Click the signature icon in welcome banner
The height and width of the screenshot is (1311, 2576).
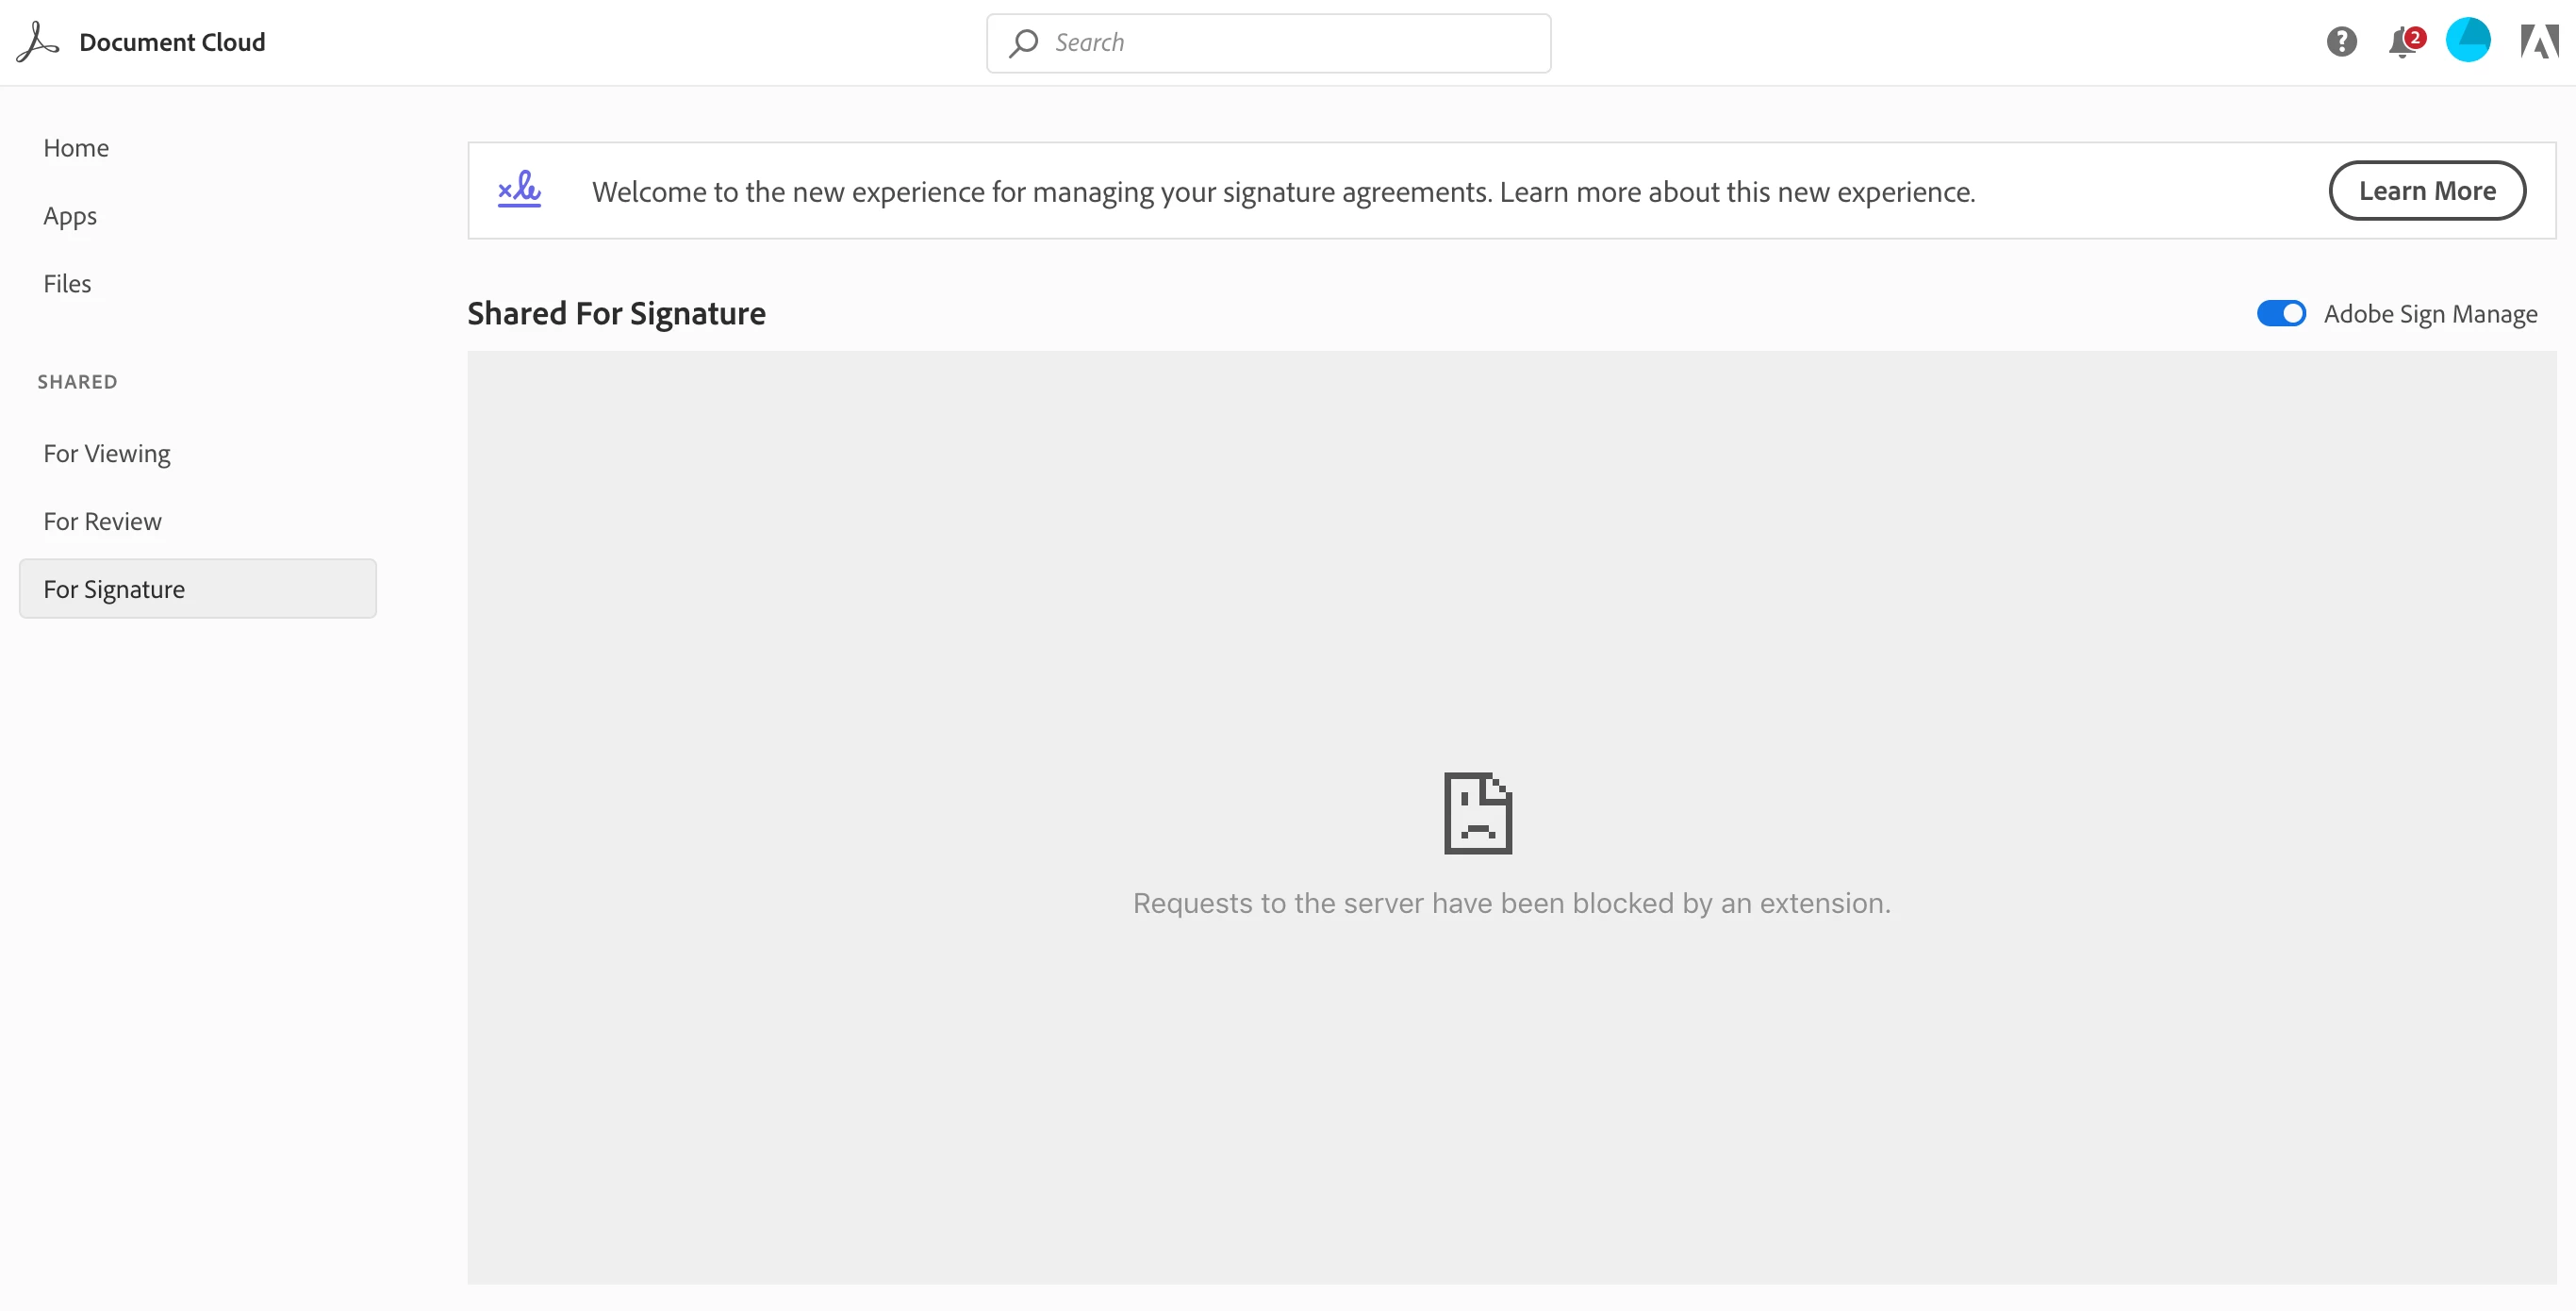(x=519, y=189)
